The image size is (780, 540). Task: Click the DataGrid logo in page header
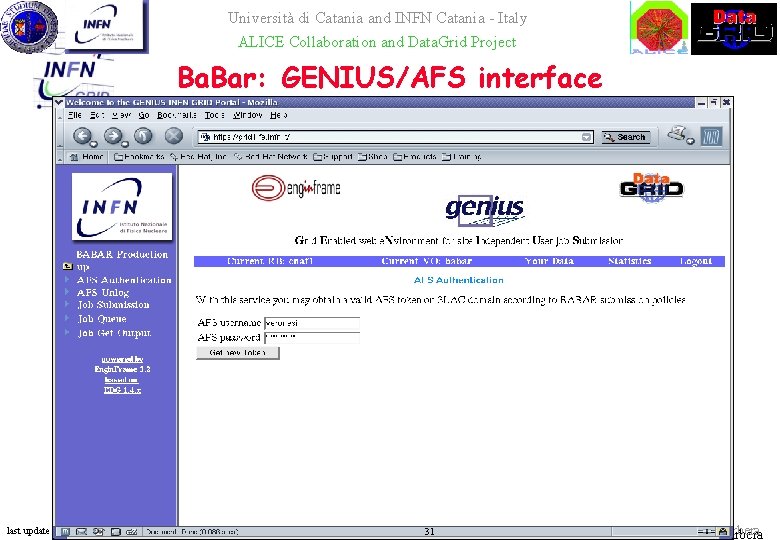tap(651, 187)
